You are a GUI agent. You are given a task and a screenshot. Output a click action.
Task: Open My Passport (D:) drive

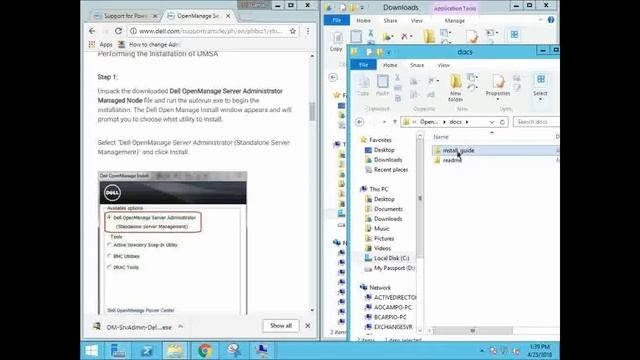394,268
